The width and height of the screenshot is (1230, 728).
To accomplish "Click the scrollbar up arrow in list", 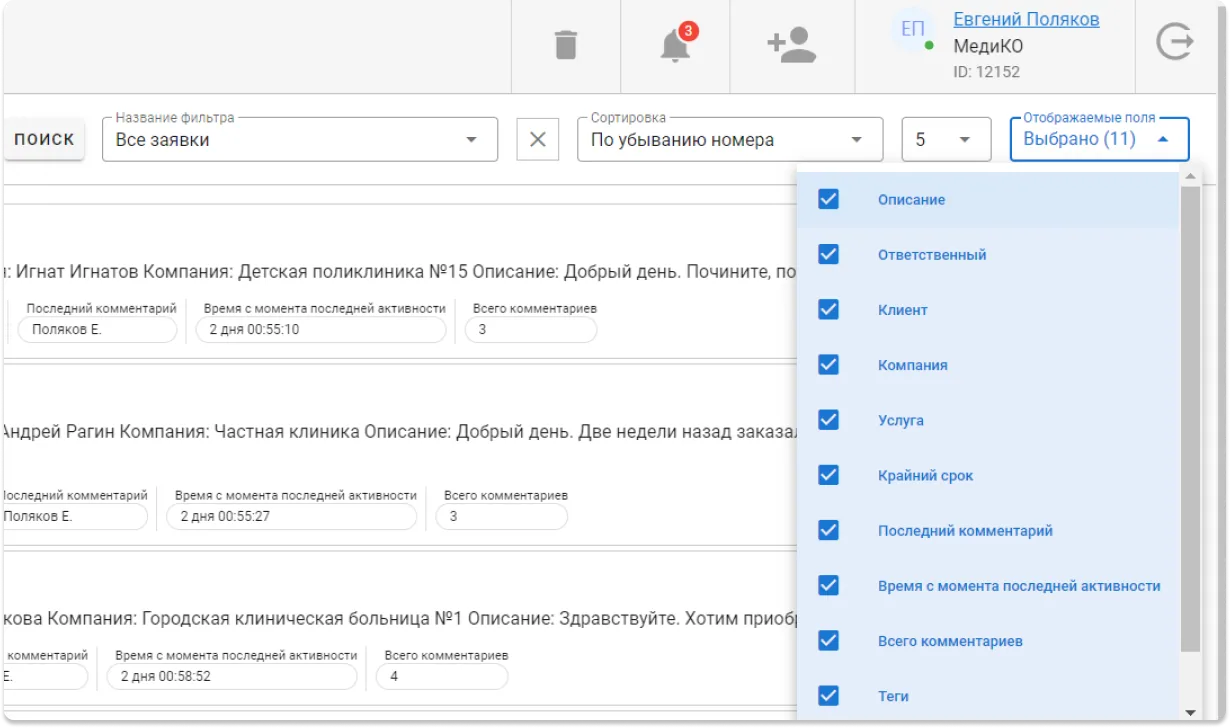I will 1190,177.
